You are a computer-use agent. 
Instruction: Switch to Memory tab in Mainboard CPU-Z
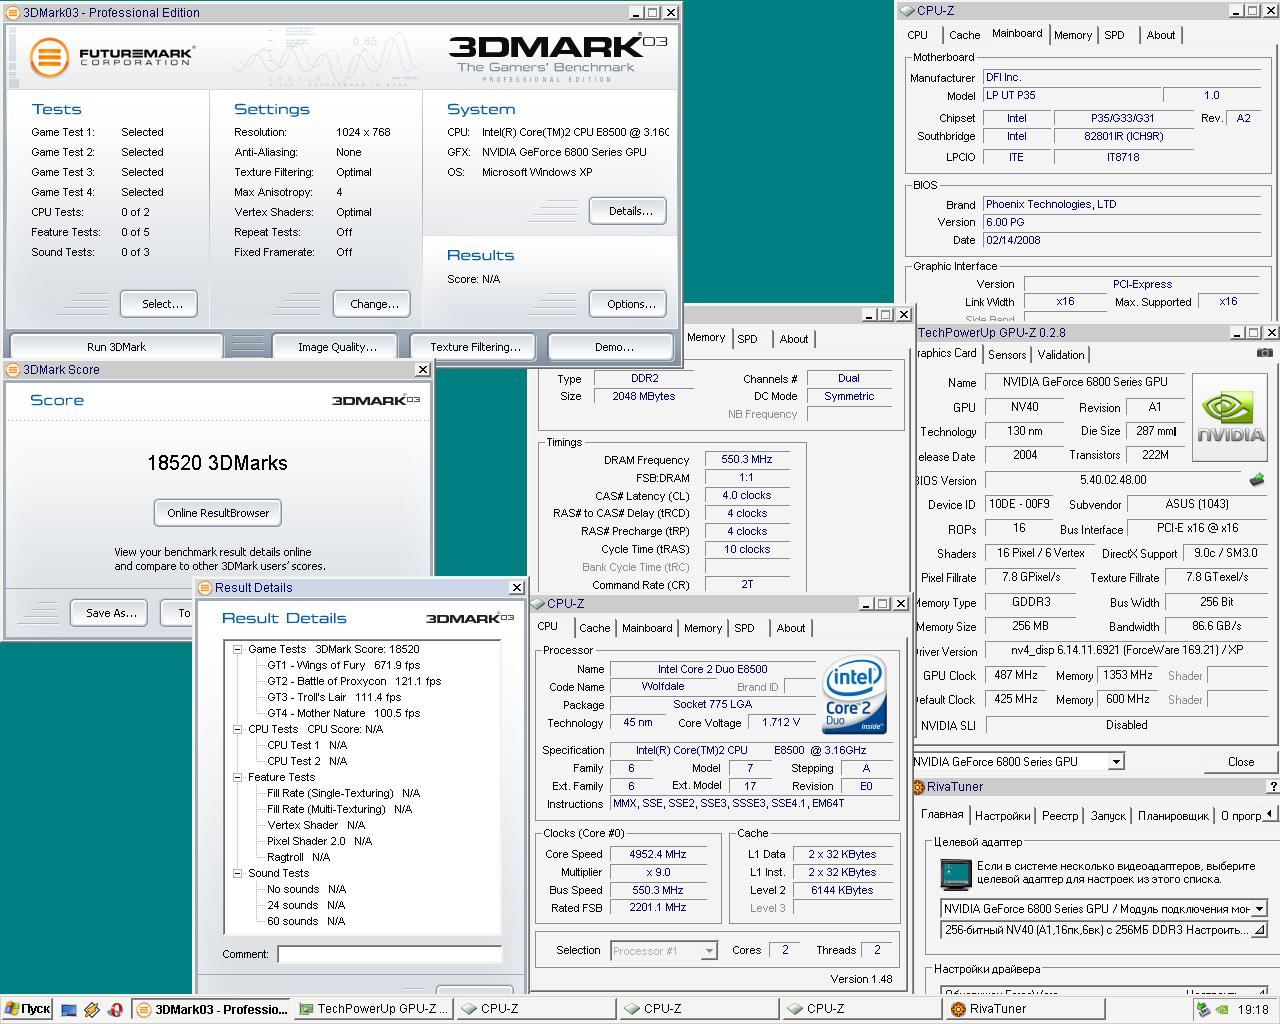click(x=1073, y=35)
